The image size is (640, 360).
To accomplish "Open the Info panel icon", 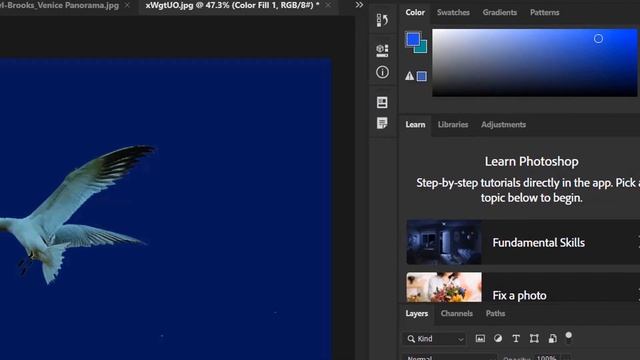I will tap(382, 72).
